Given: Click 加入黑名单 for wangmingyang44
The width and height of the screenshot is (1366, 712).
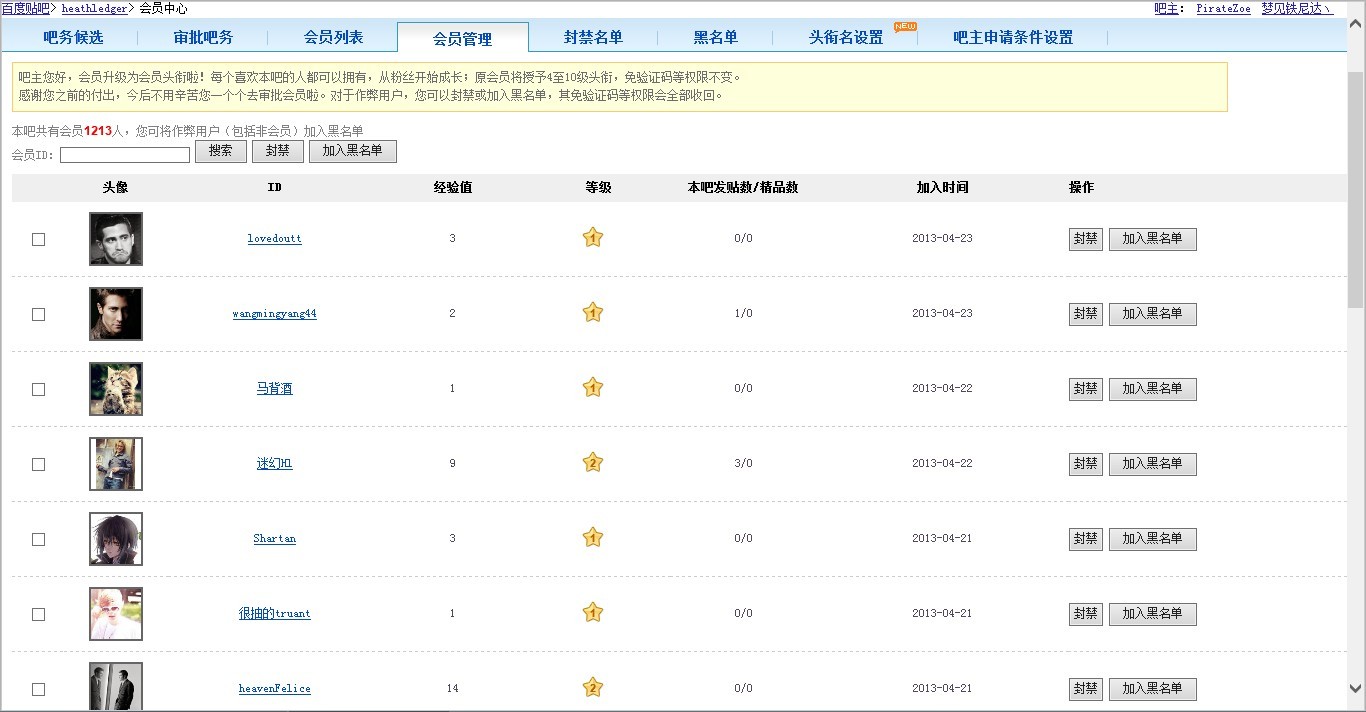Looking at the screenshot, I should (x=1152, y=314).
